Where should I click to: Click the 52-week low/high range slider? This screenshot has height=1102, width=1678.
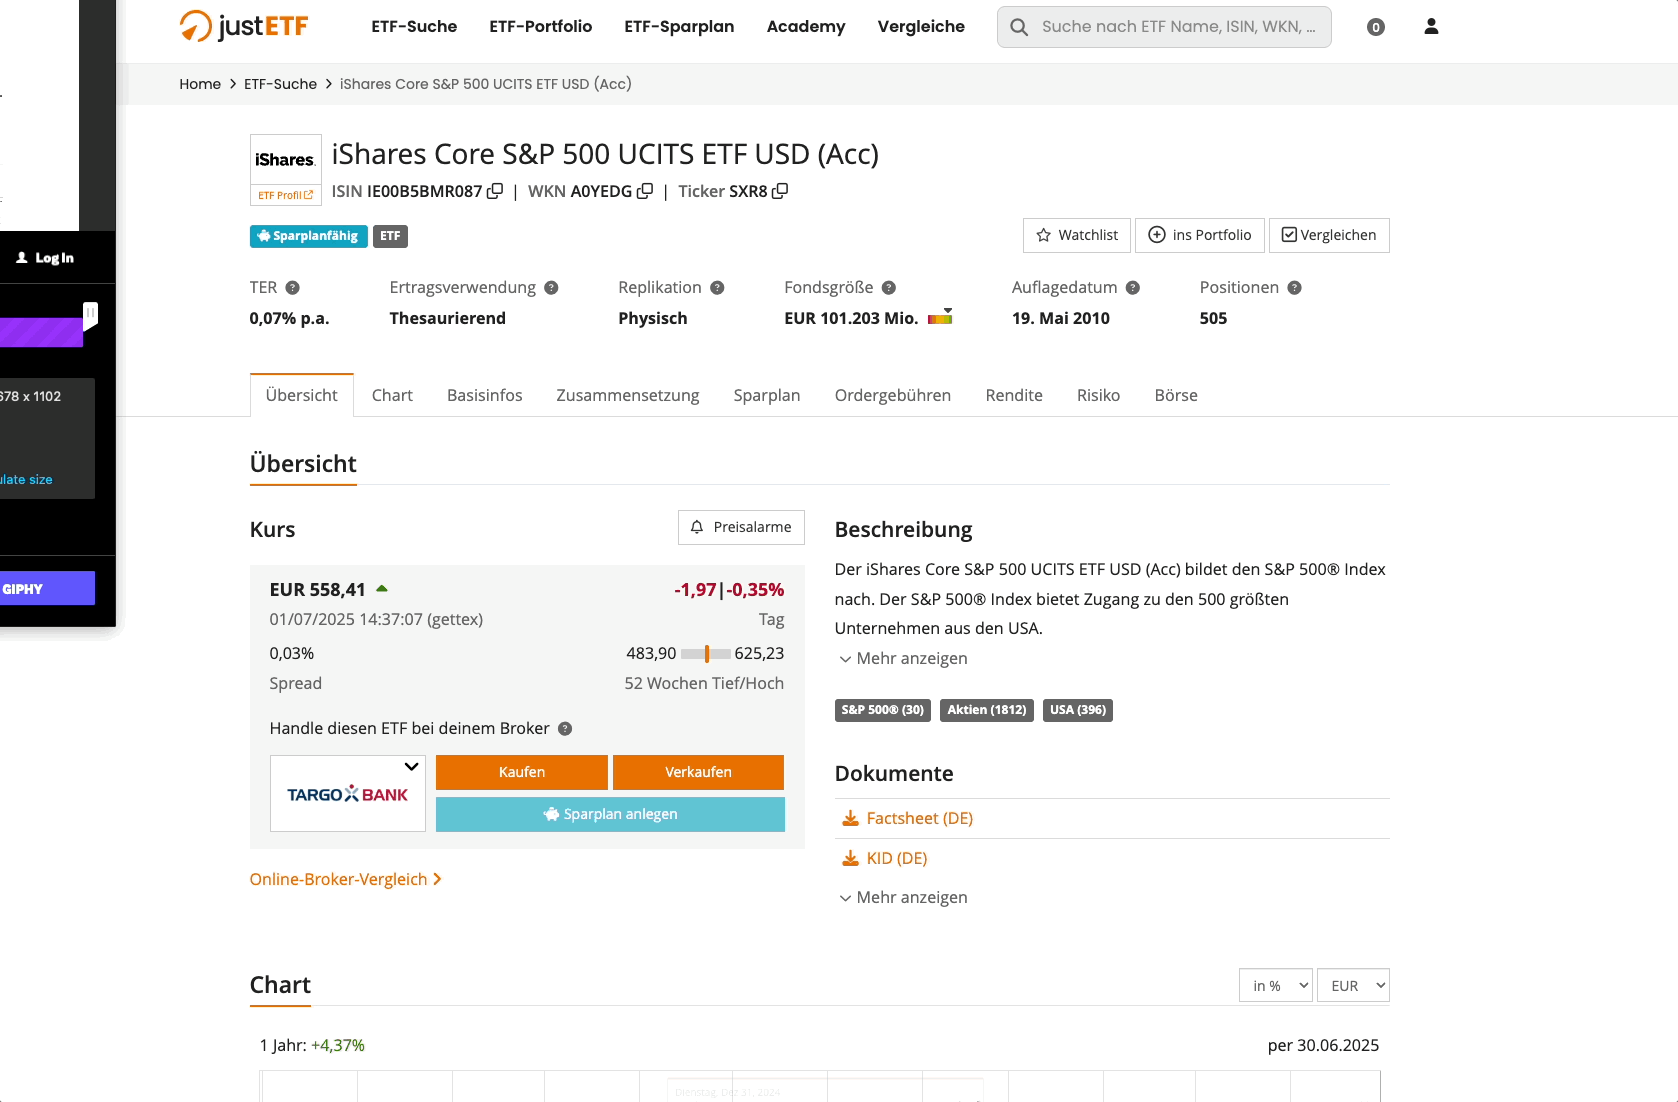point(706,654)
